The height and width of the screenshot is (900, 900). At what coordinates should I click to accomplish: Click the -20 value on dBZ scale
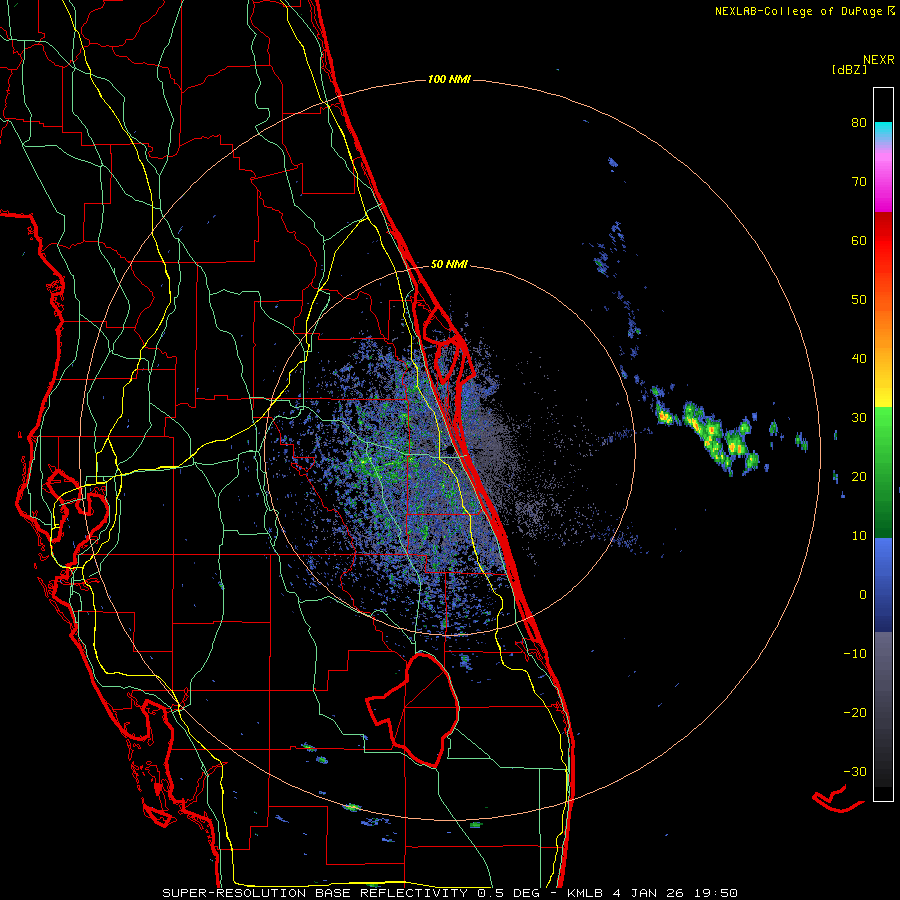click(855, 713)
